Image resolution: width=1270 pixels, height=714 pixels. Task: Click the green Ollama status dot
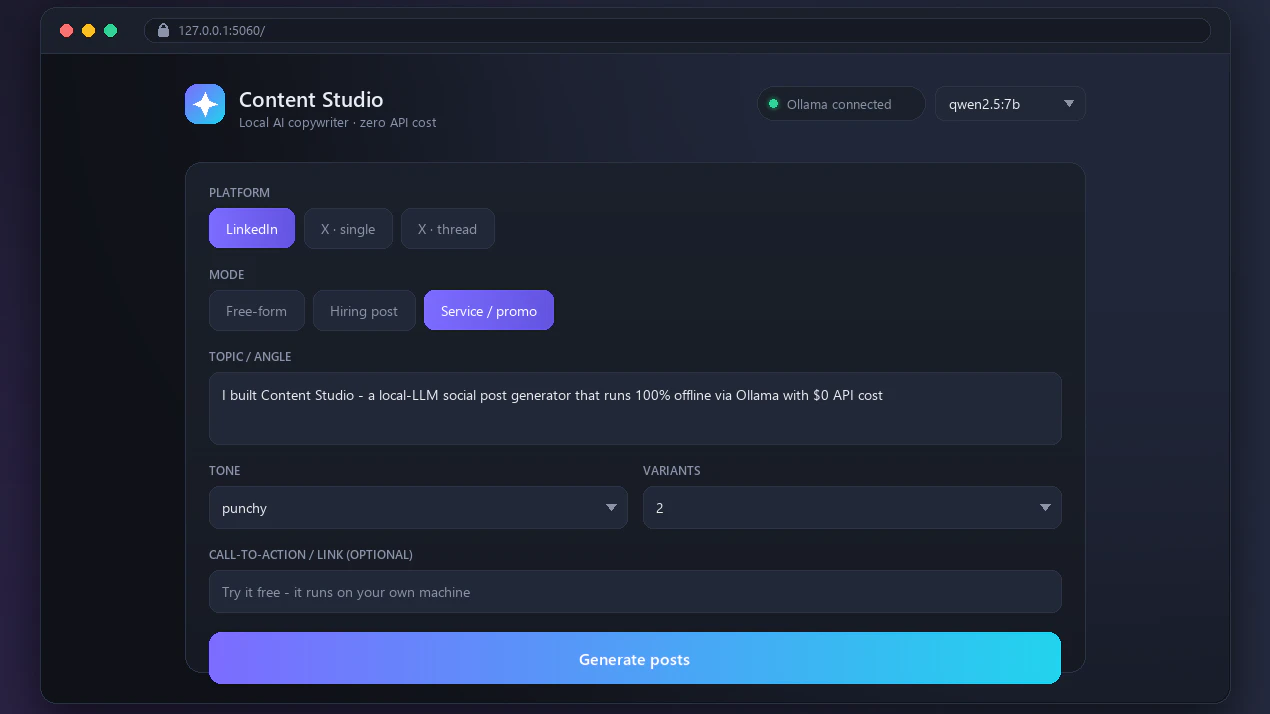pyautogui.click(x=773, y=104)
